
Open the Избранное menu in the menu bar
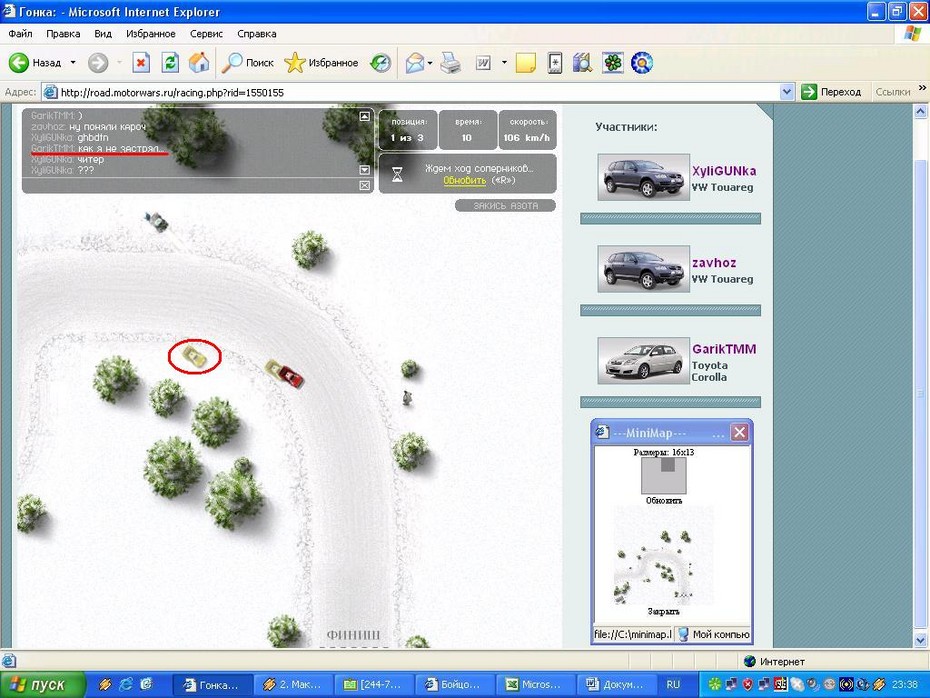coord(151,34)
